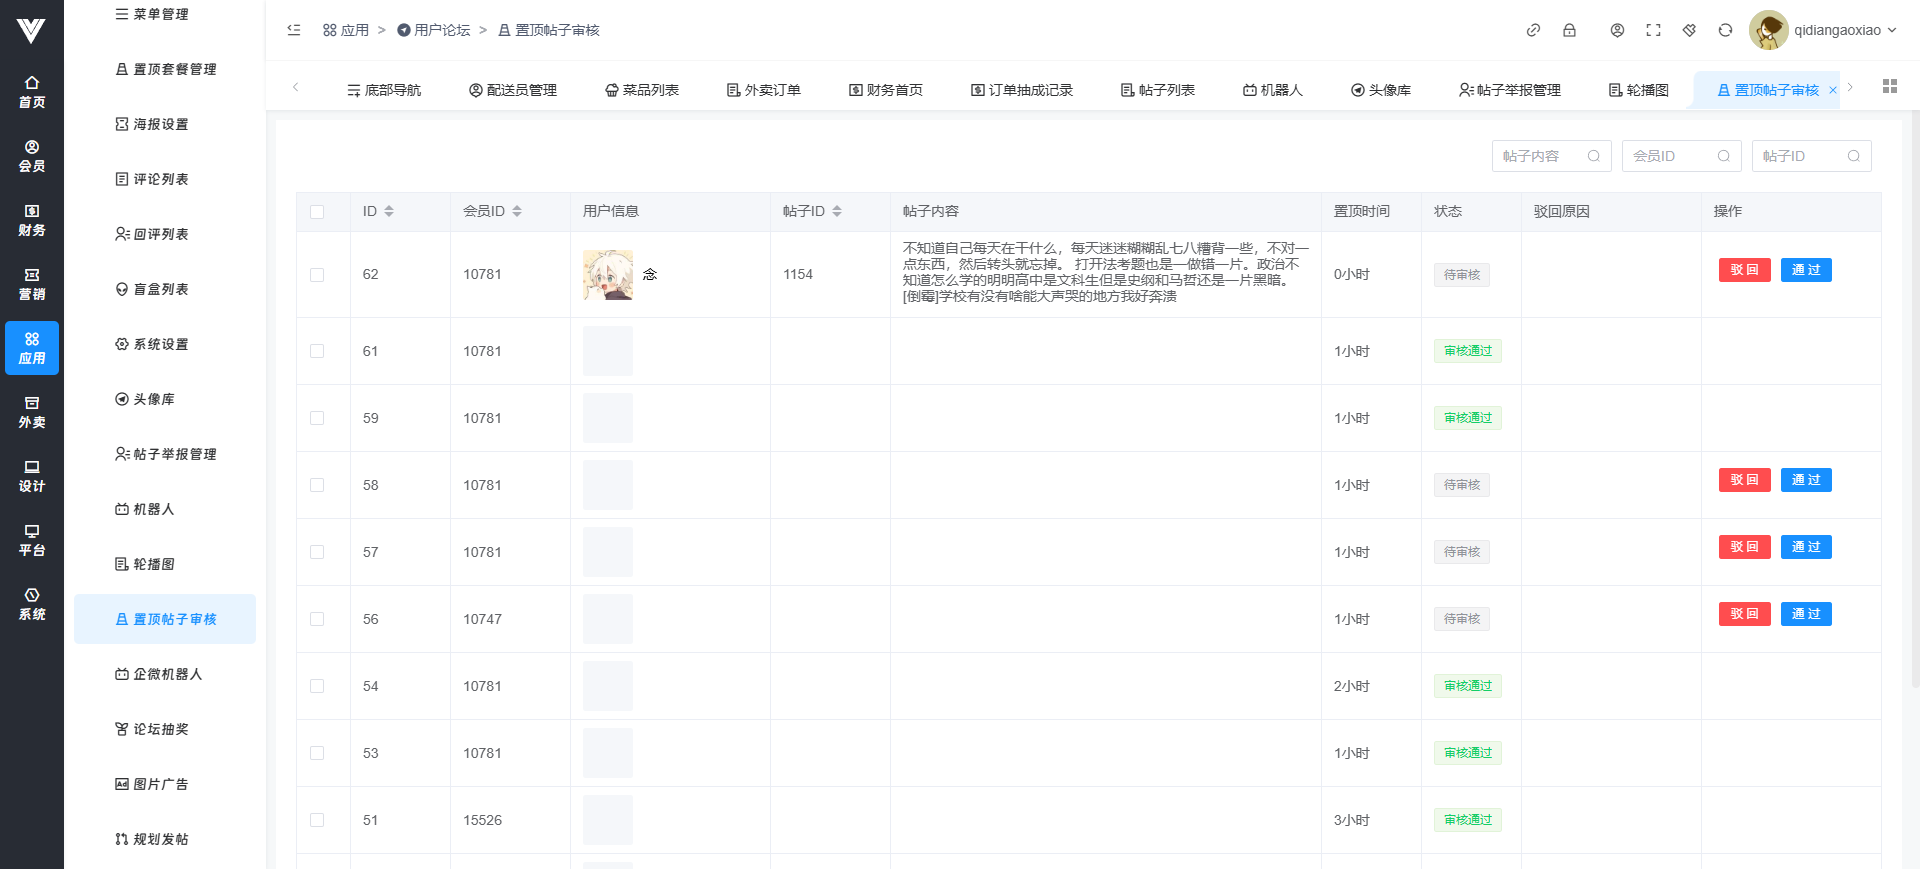Check the checkbox for row ID 62
Image resolution: width=1920 pixels, height=869 pixels.
coord(317,275)
